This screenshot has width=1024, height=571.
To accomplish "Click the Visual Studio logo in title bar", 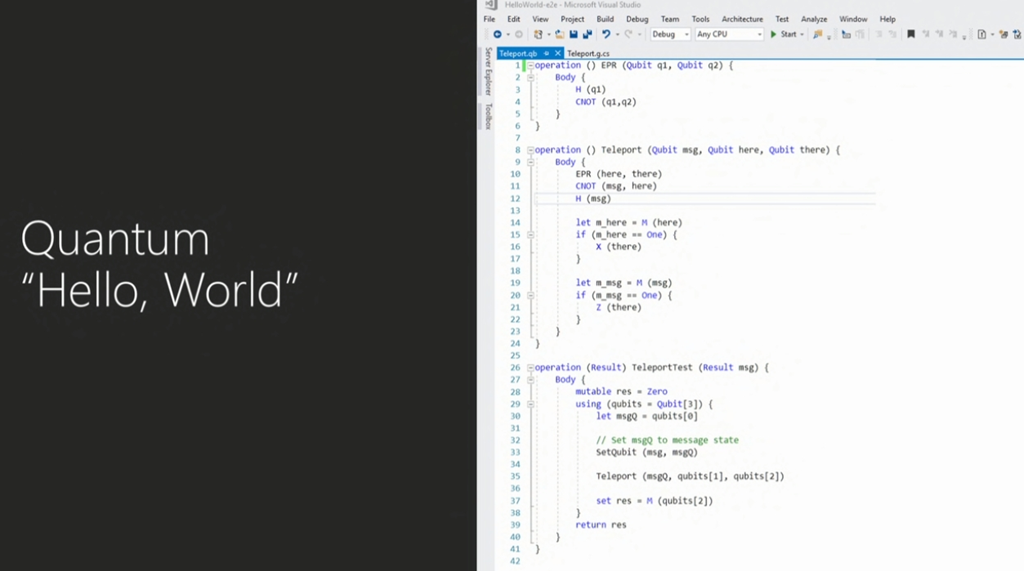I will click(x=491, y=5).
